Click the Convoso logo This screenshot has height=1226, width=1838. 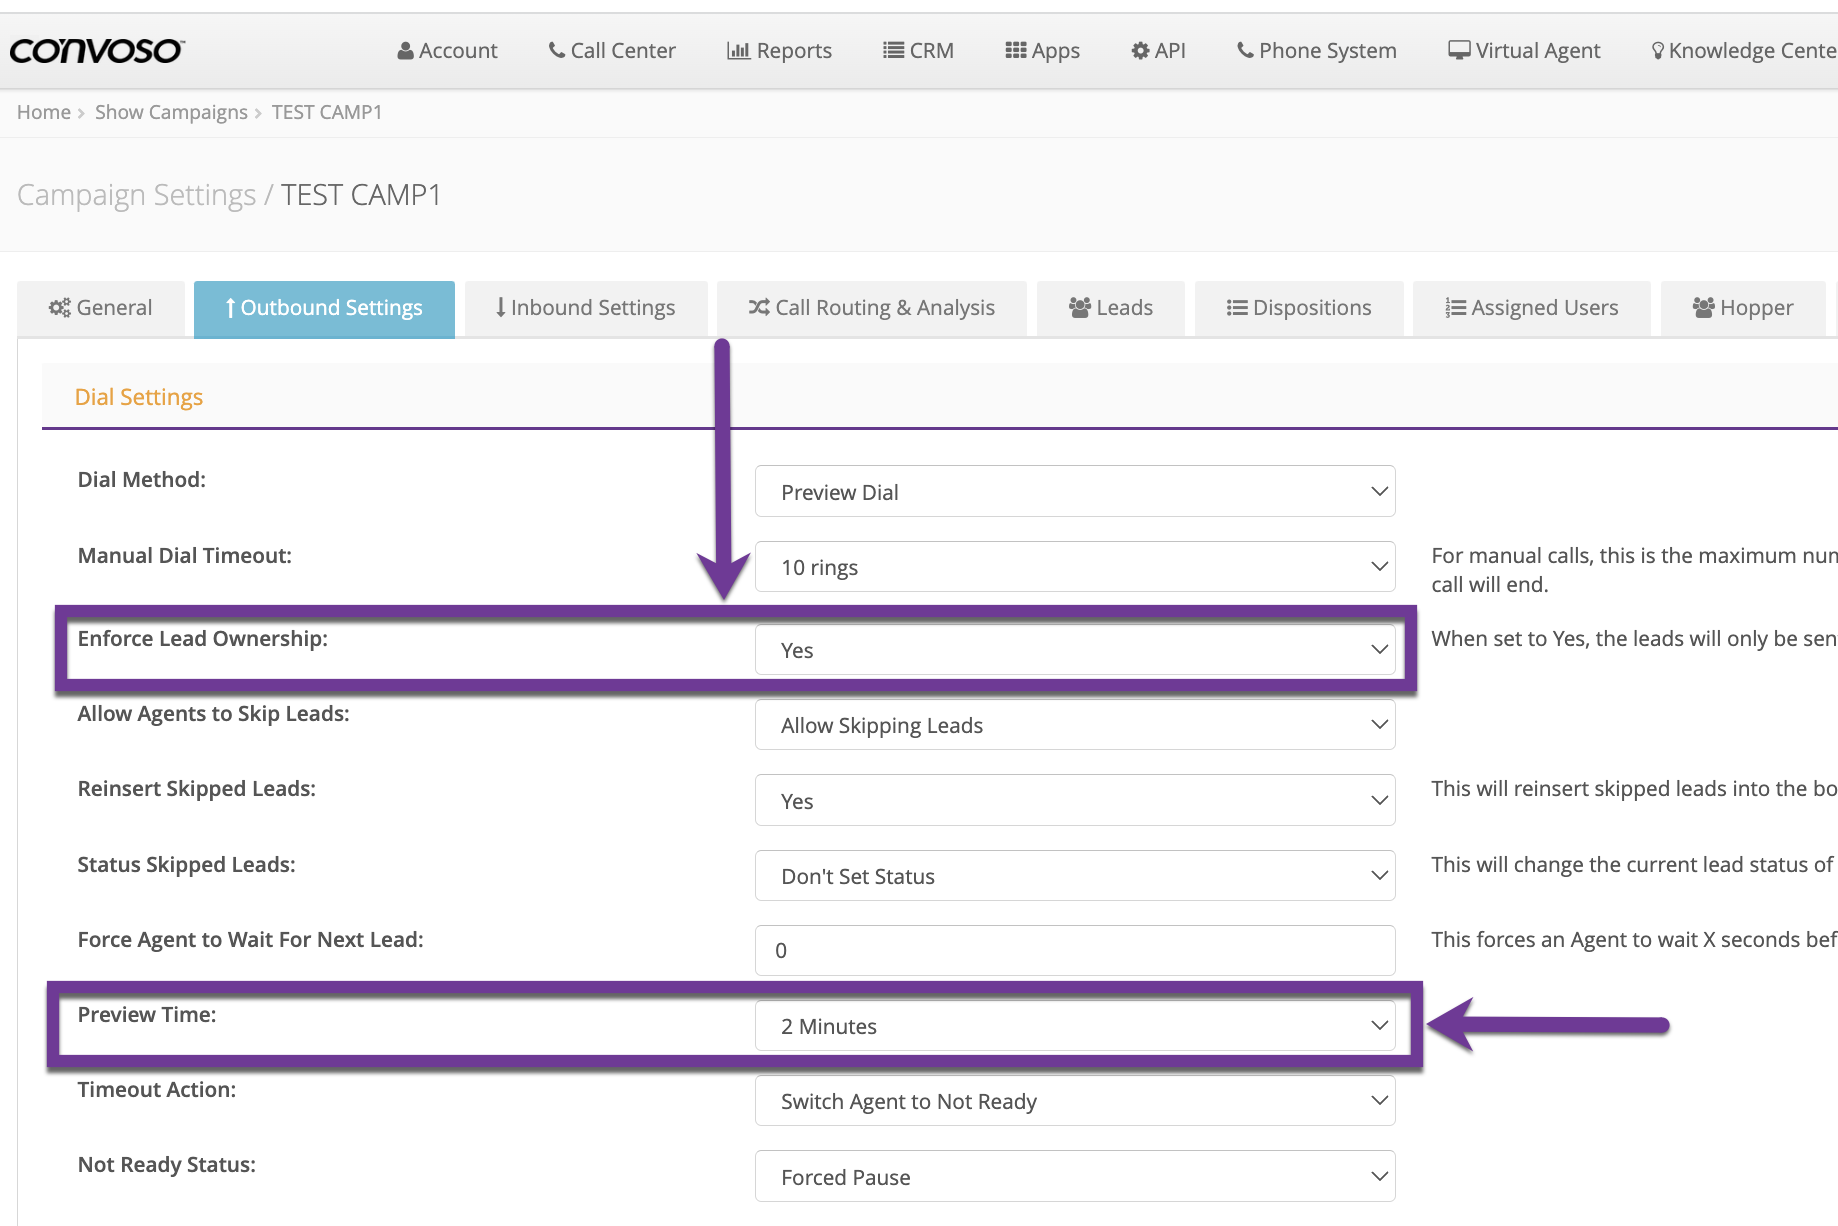tap(97, 50)
